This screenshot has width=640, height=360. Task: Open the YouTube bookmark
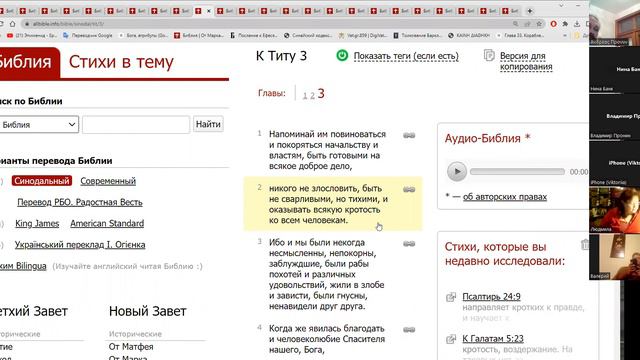(x=32, y=36)
